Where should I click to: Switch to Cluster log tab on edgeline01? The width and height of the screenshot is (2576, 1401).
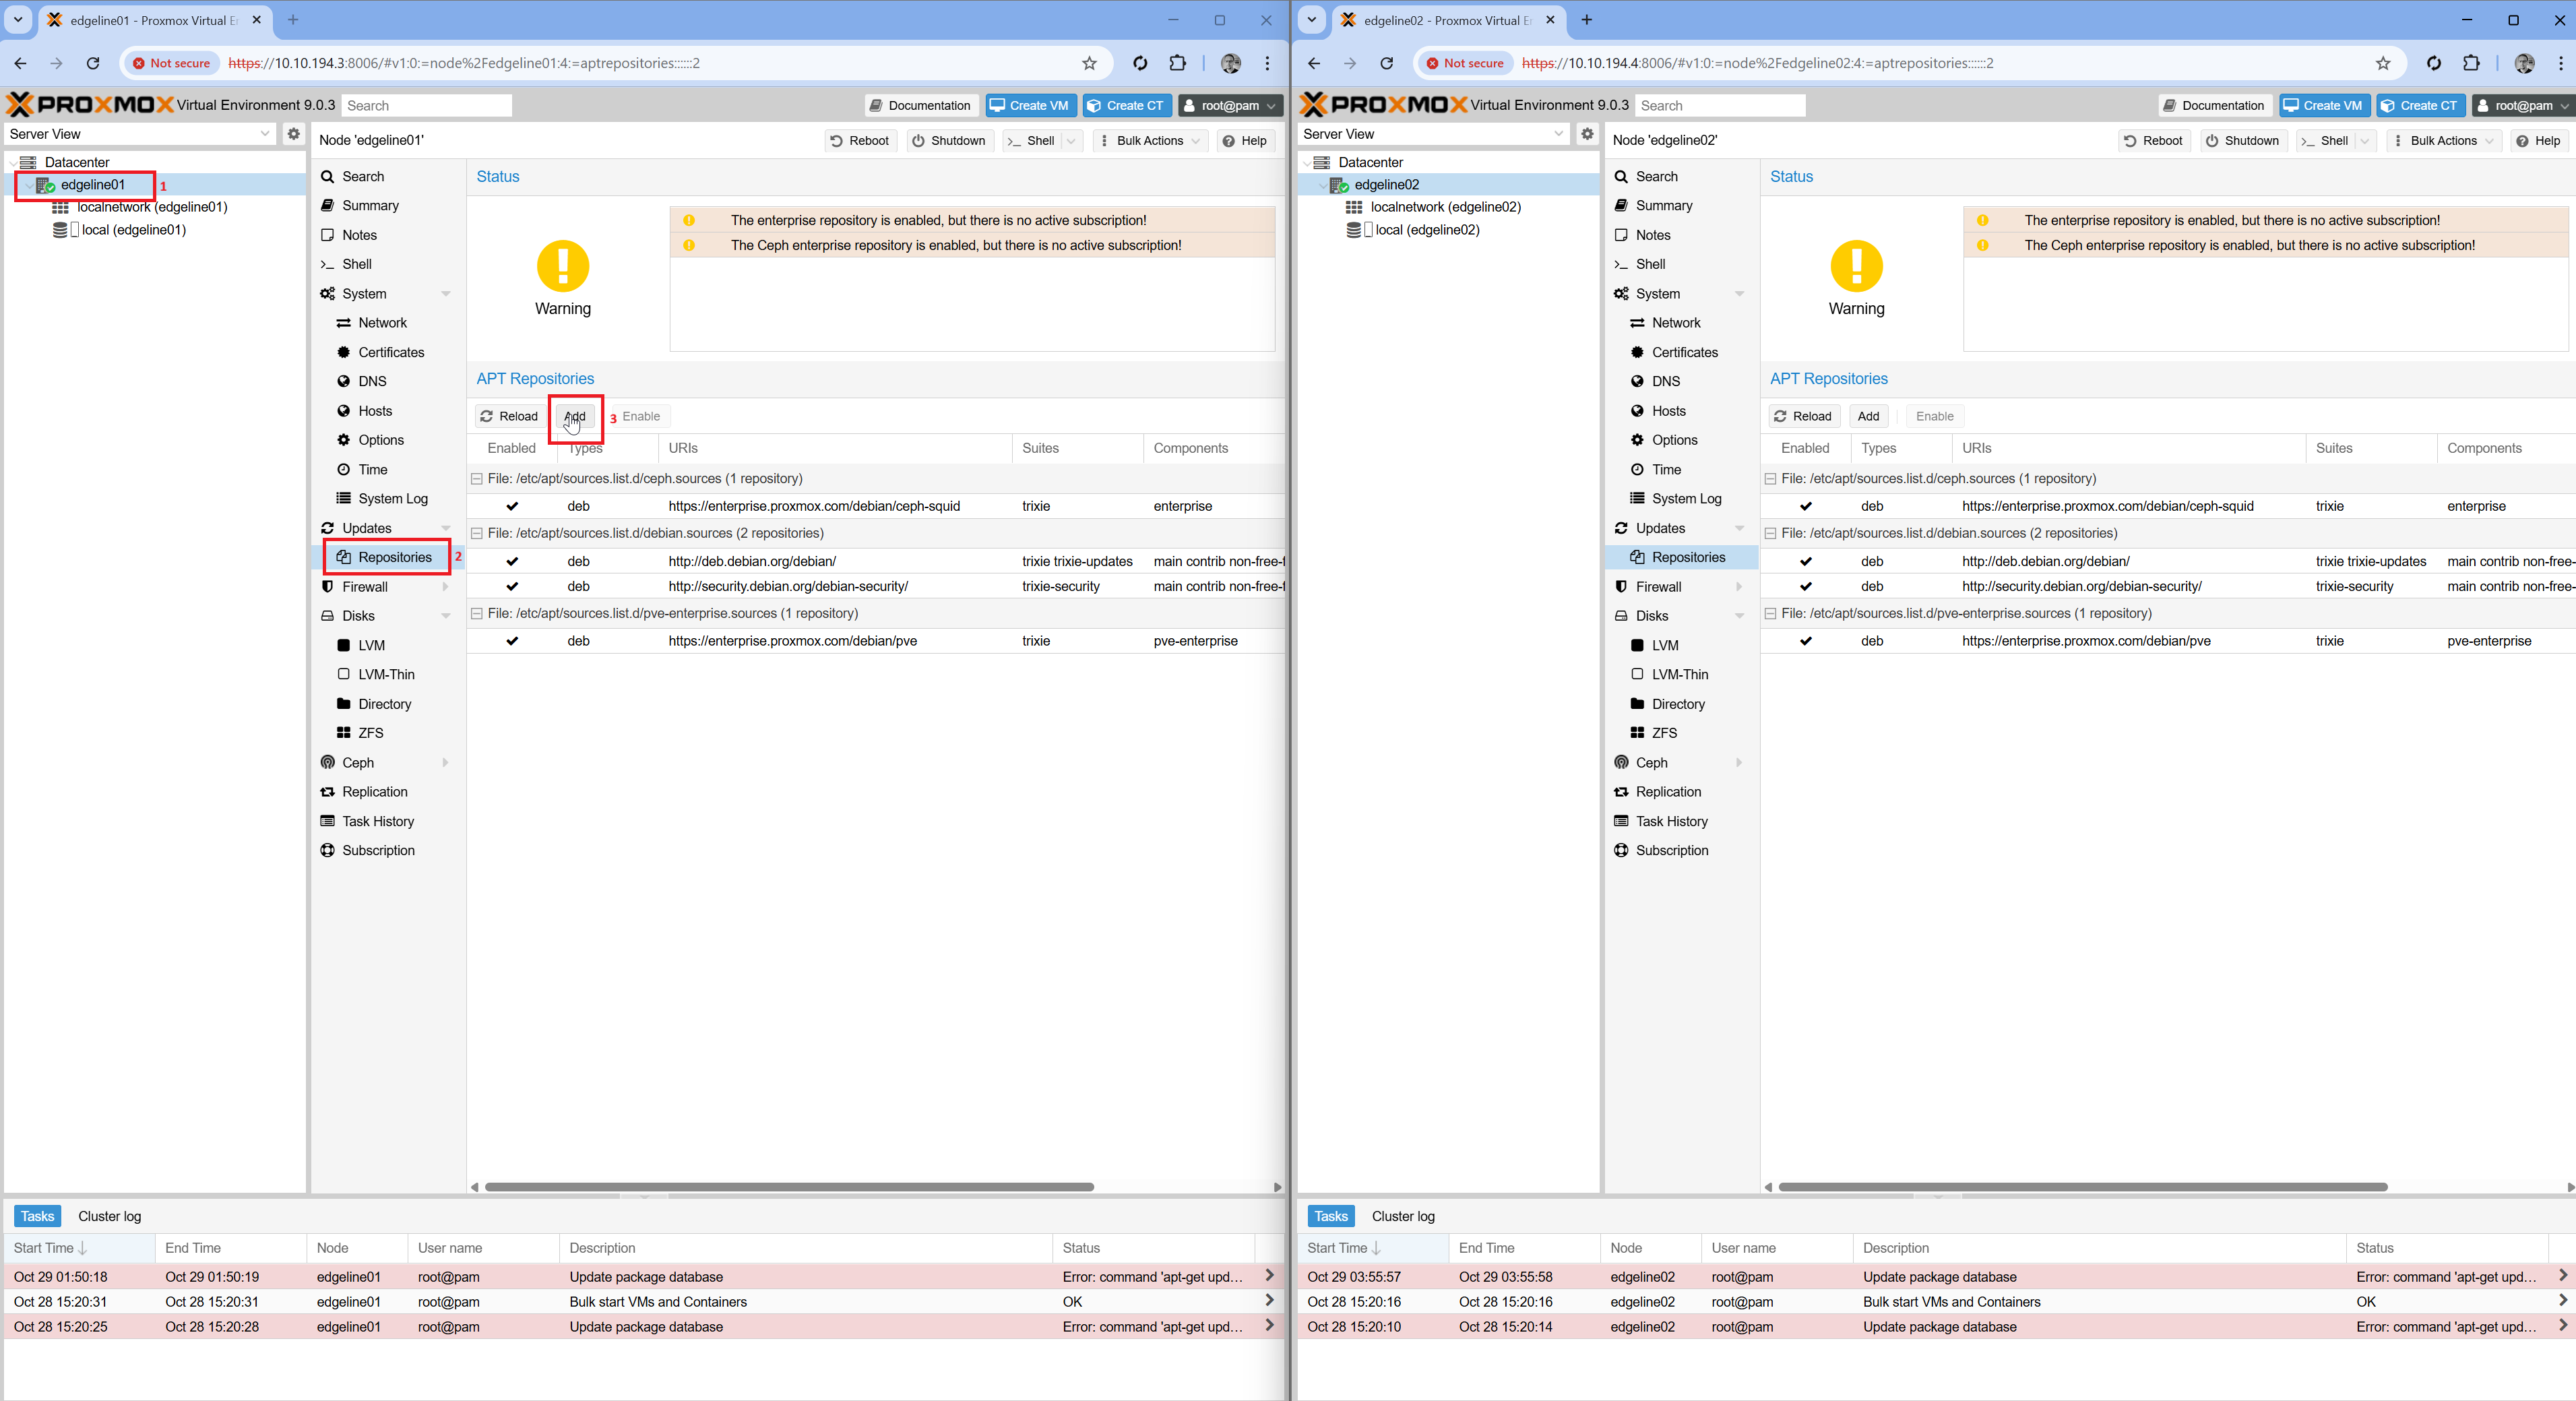point(110,1216)
